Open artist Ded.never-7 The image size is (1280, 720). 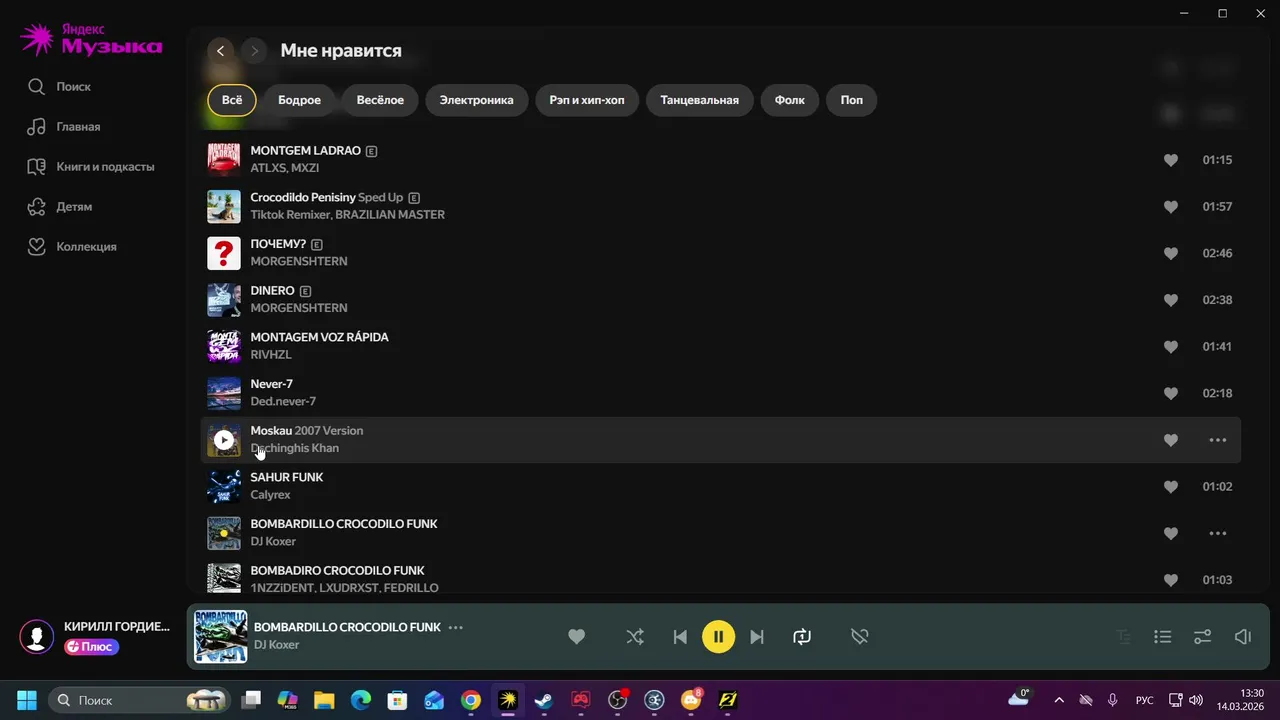283,401
